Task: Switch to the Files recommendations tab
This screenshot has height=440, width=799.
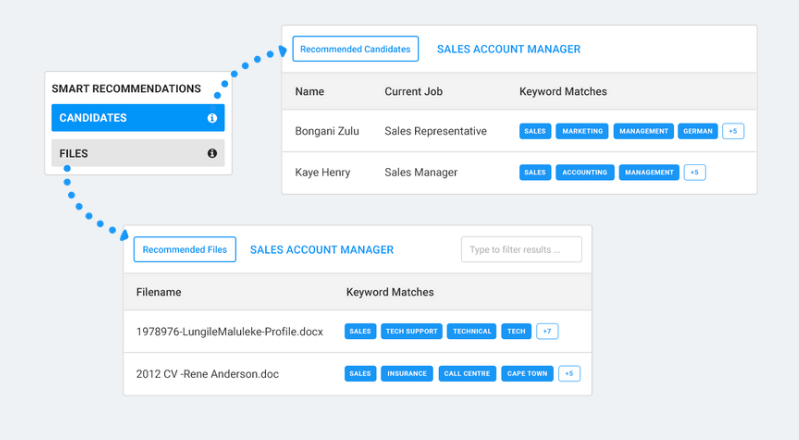Action: tap(130, 153)
